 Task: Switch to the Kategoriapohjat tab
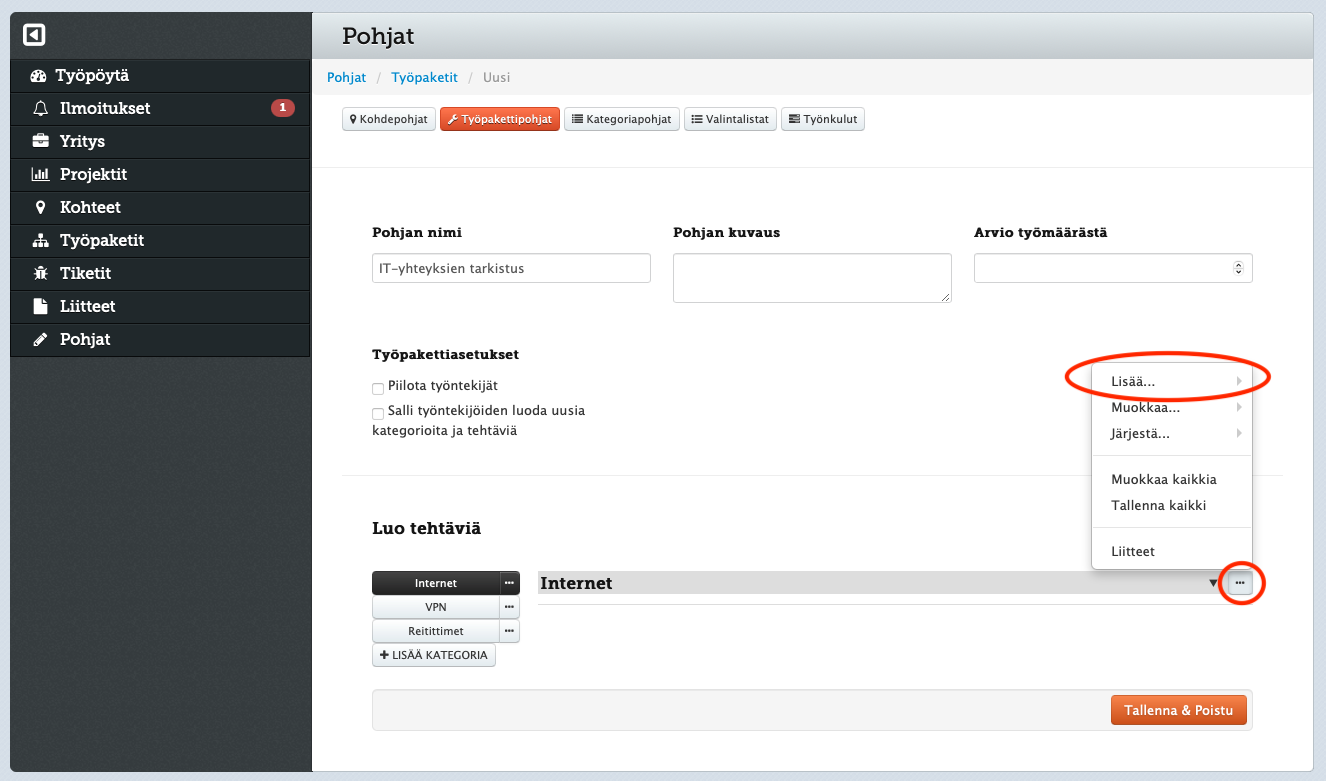tap(622, 119)
